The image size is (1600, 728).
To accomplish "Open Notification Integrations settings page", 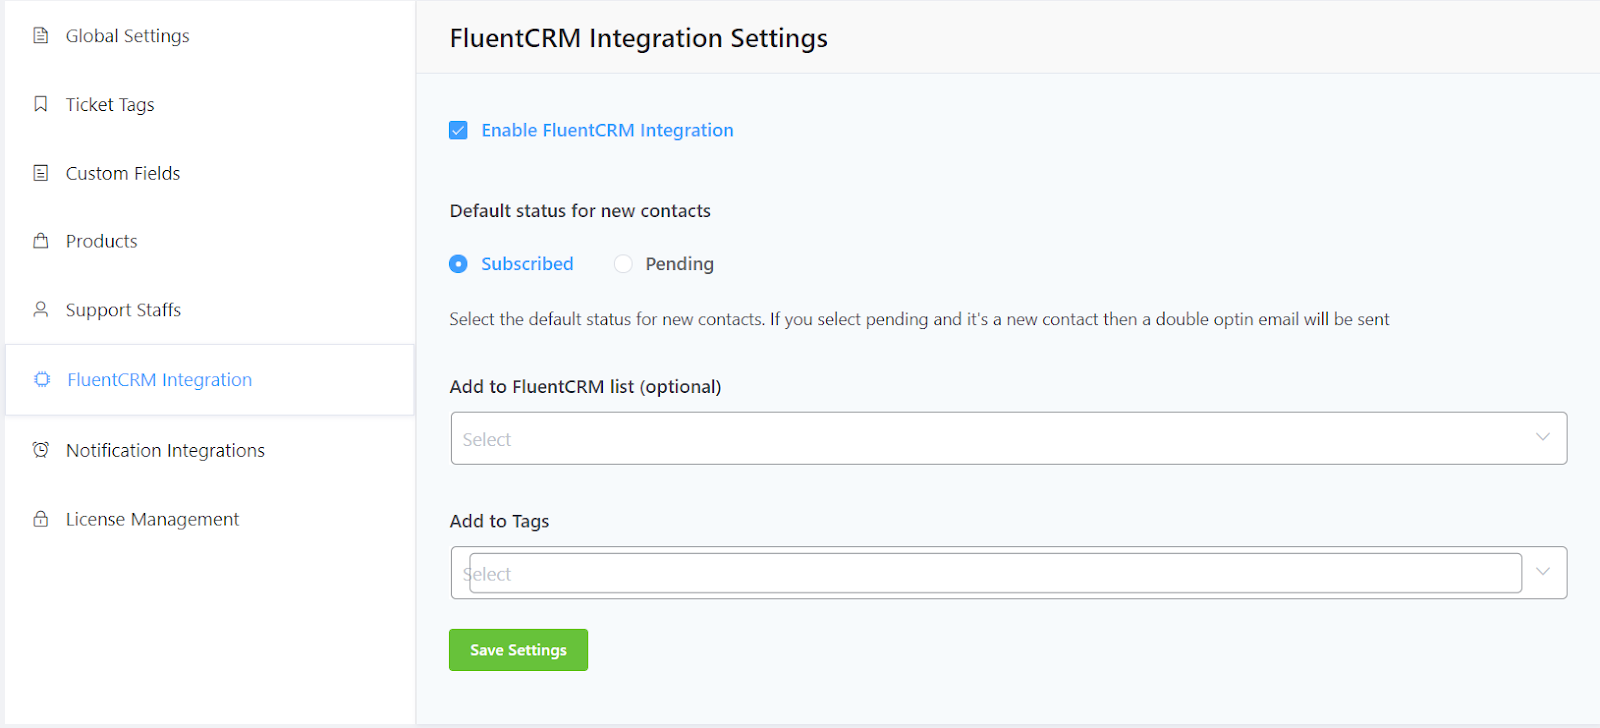I will (165, 451).
